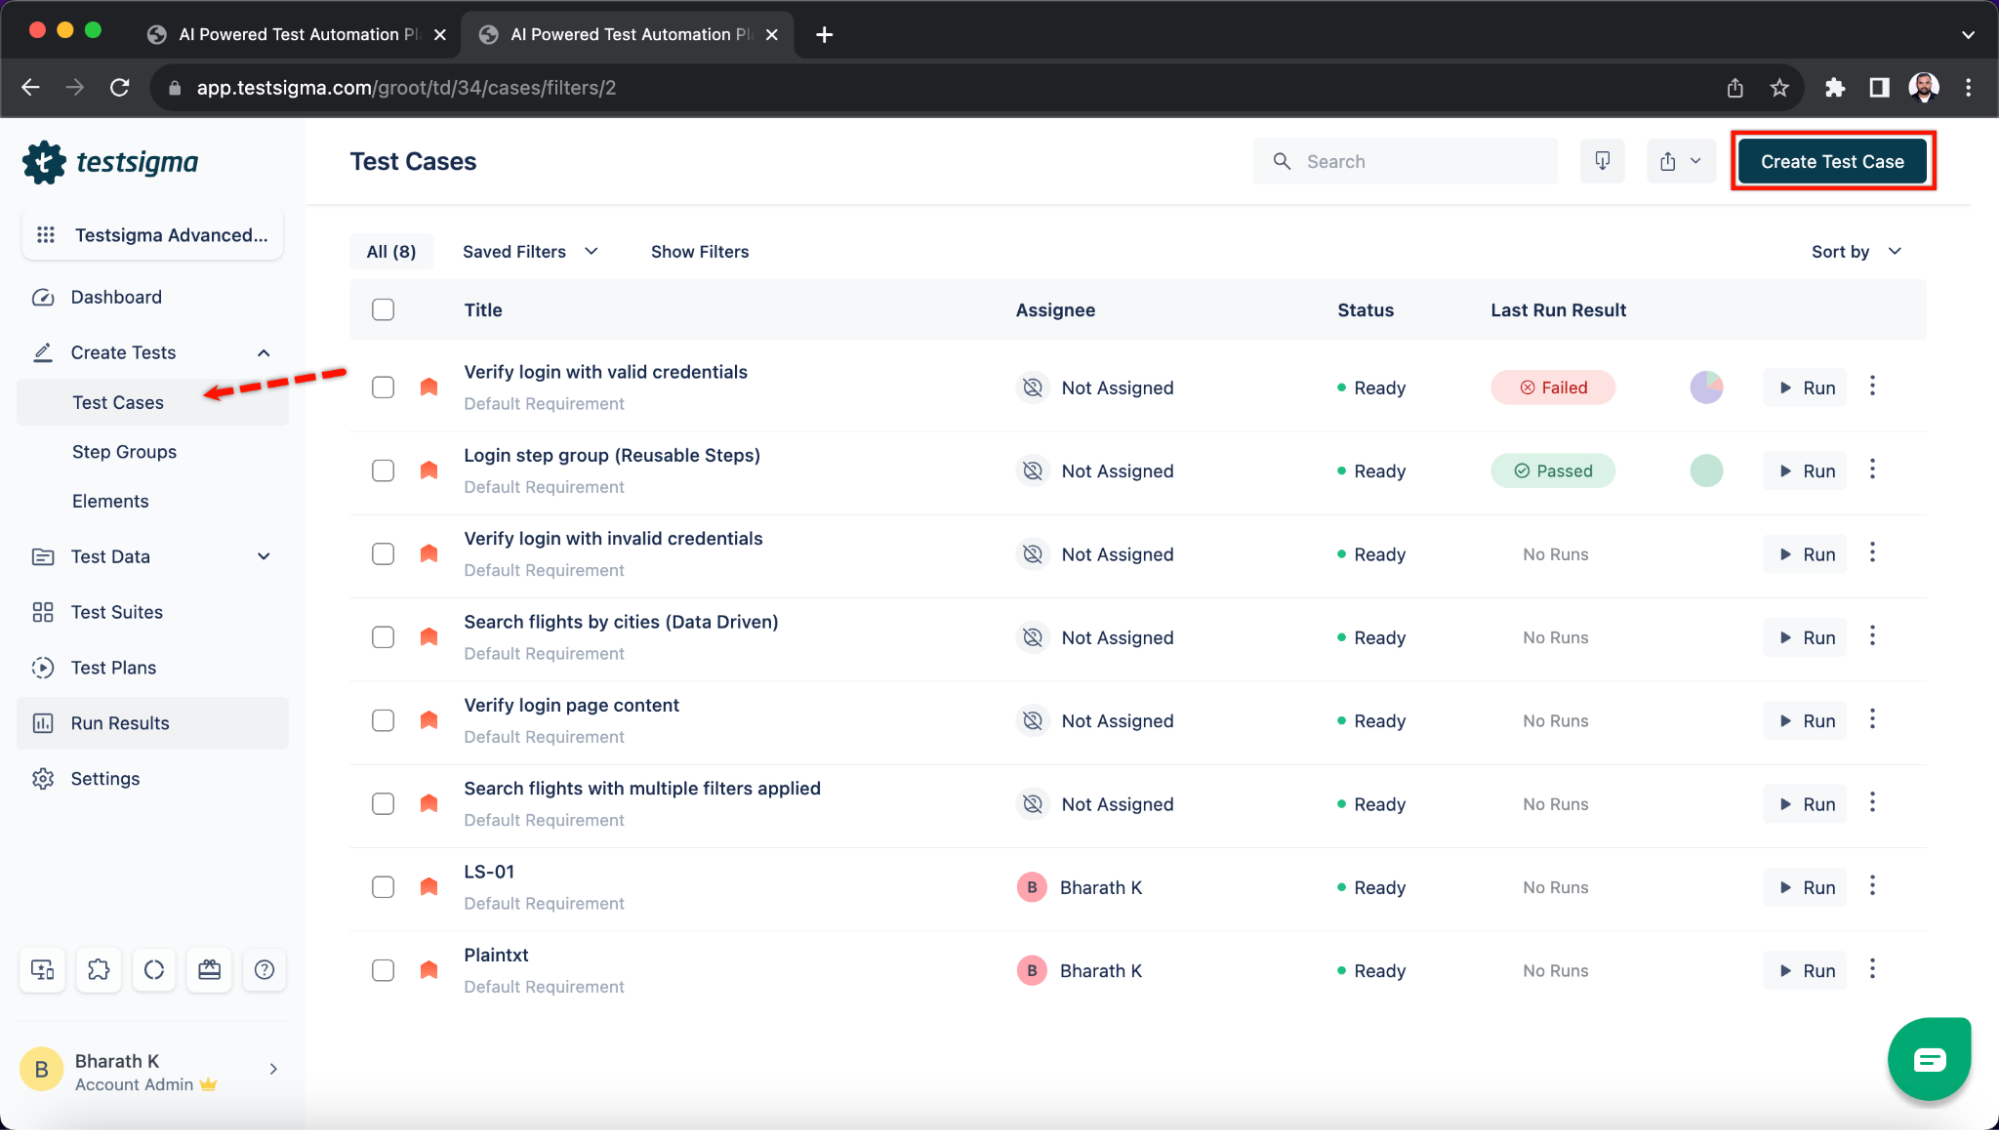Run Verify login with valid credentials
The height and width of the screenshot is (1131, 1999).
tap(1806, 387)
